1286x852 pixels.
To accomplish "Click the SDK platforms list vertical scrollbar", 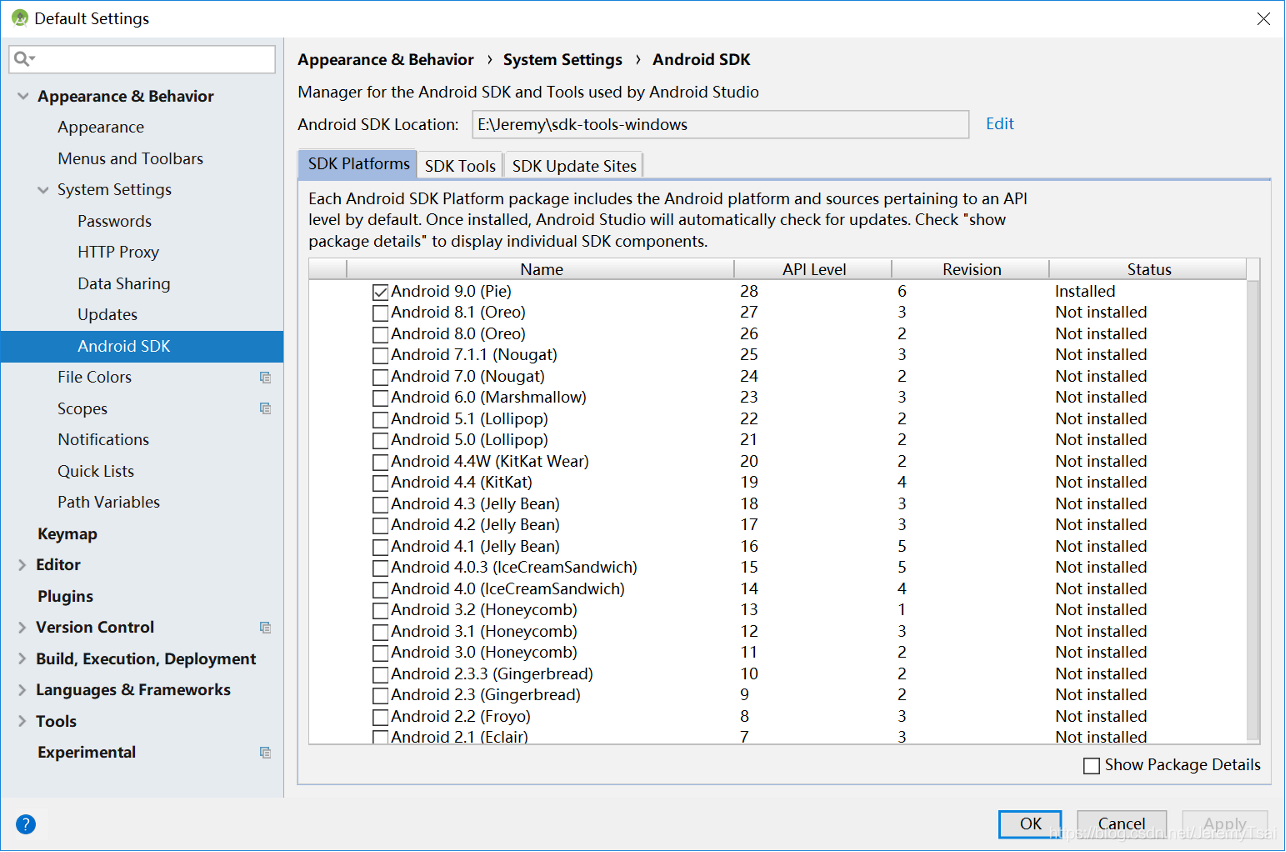I will 1254,510.
